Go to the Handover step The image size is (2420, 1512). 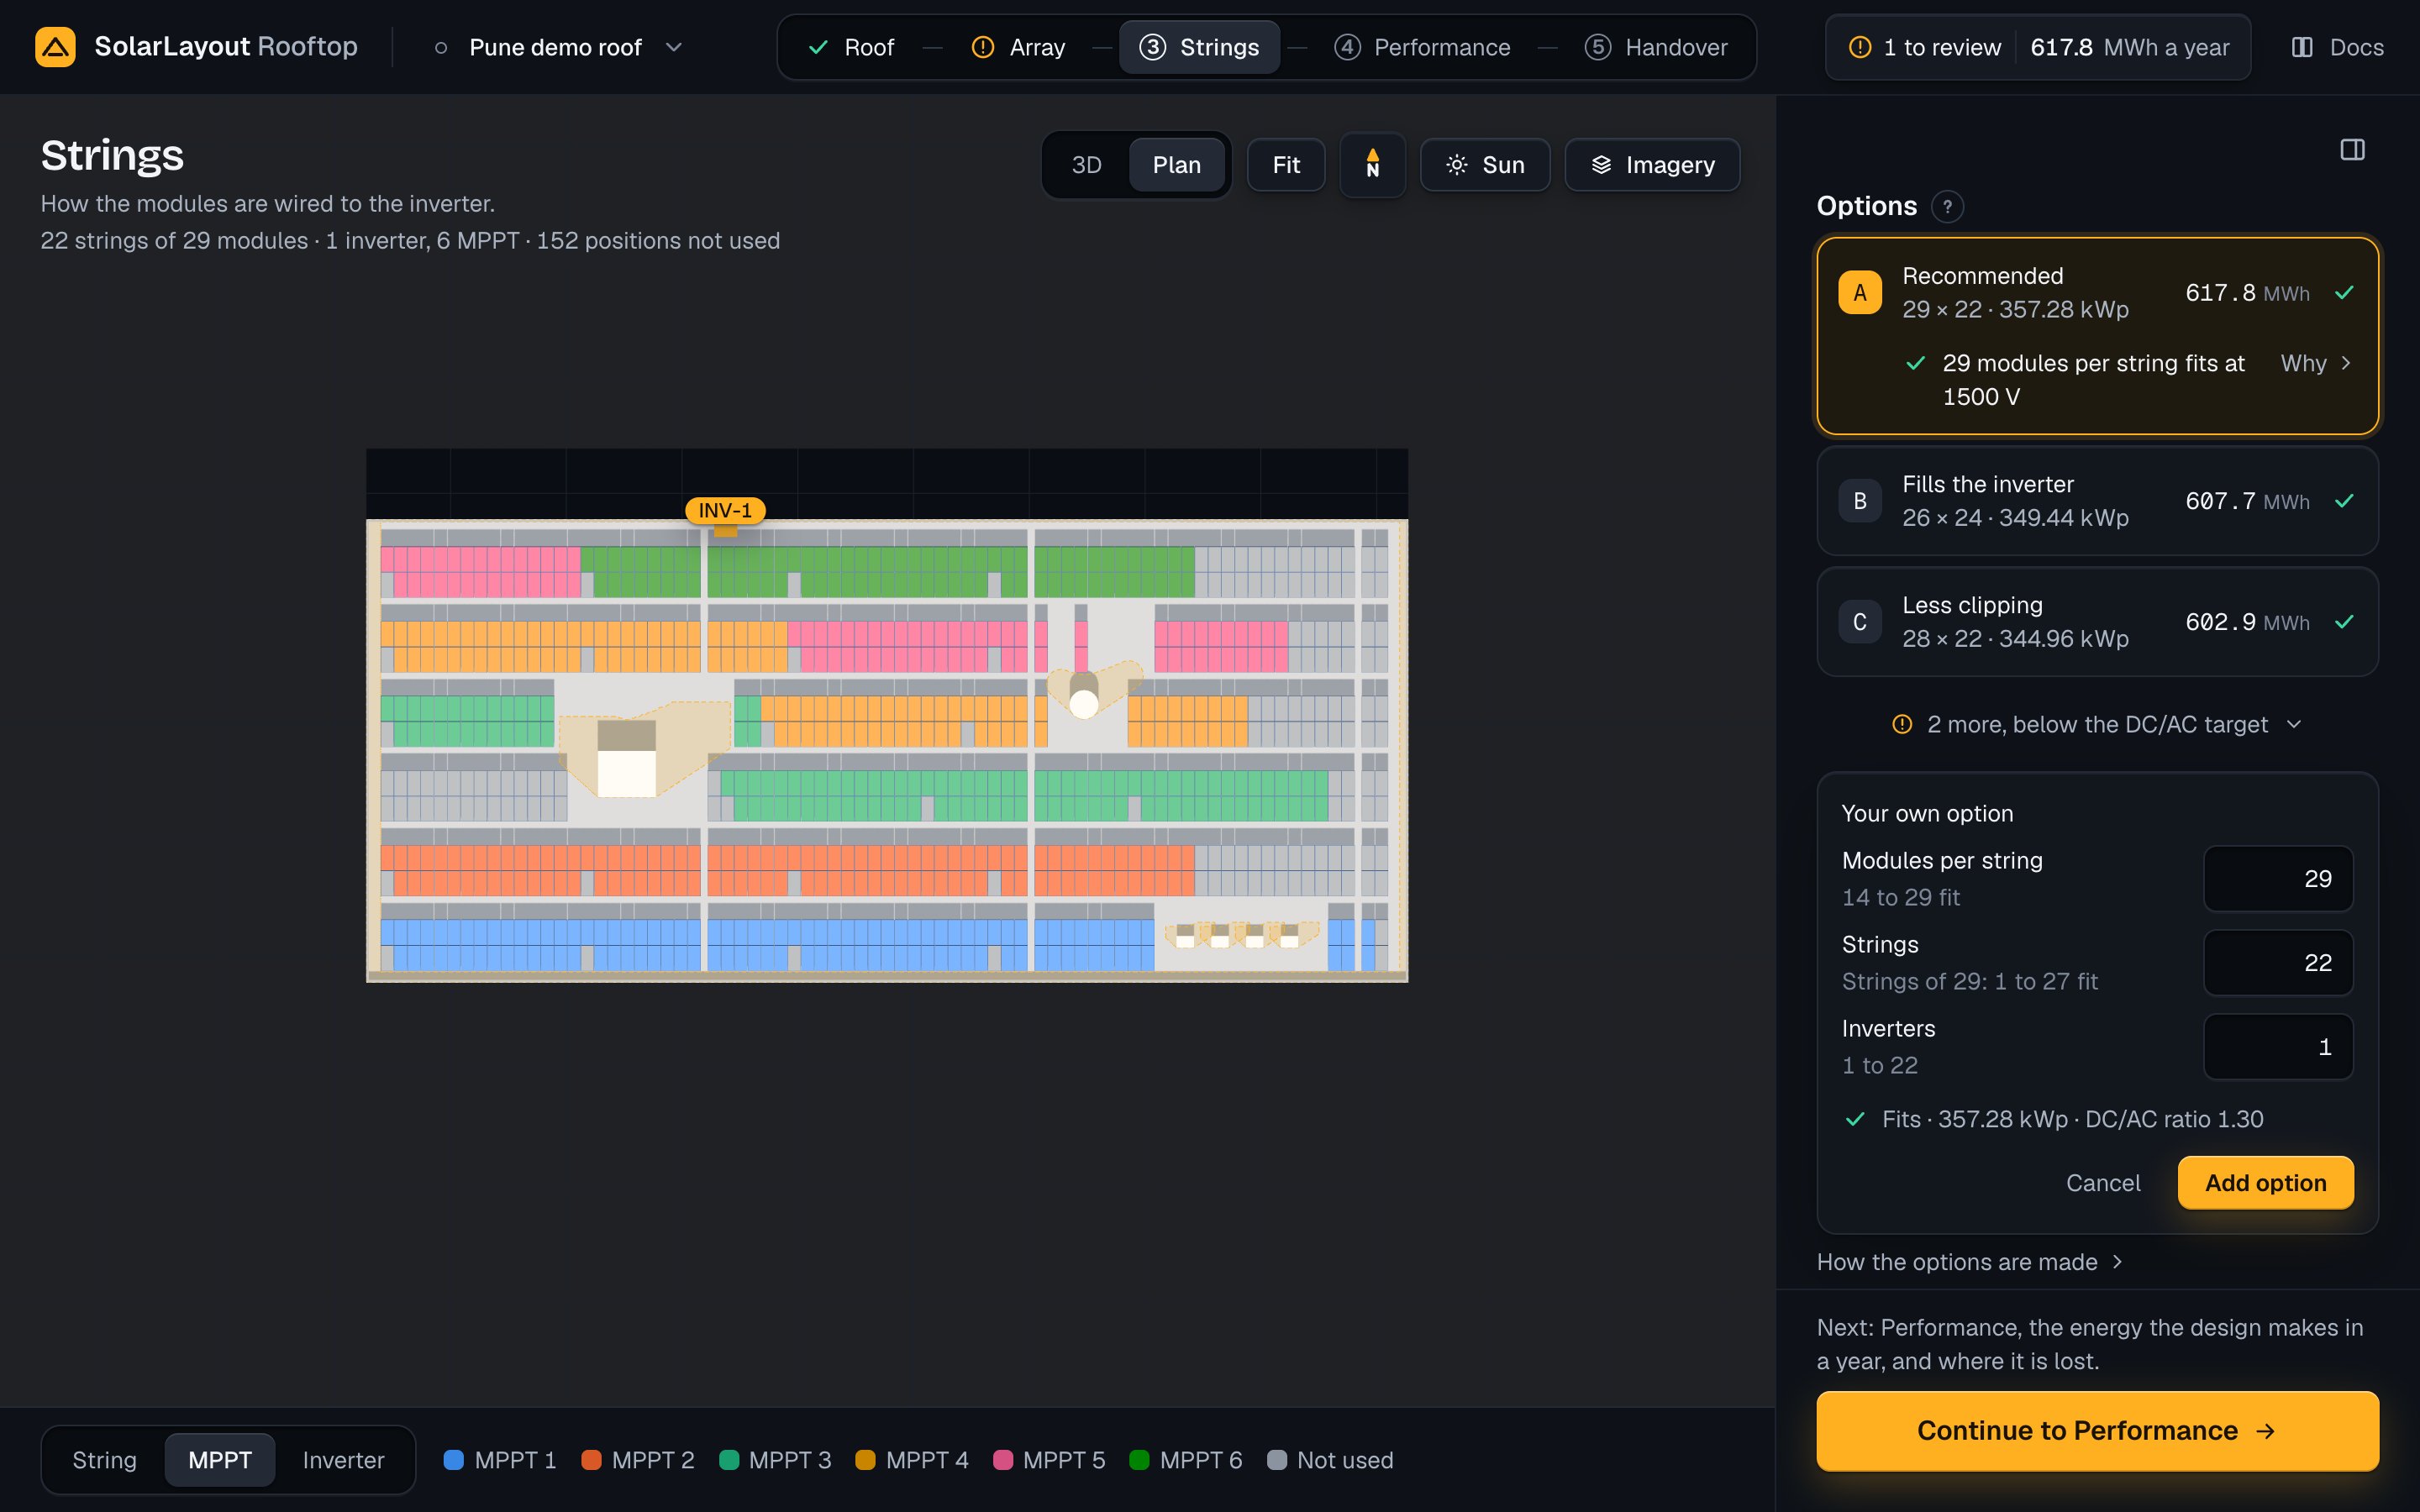tap(1656, 47)
